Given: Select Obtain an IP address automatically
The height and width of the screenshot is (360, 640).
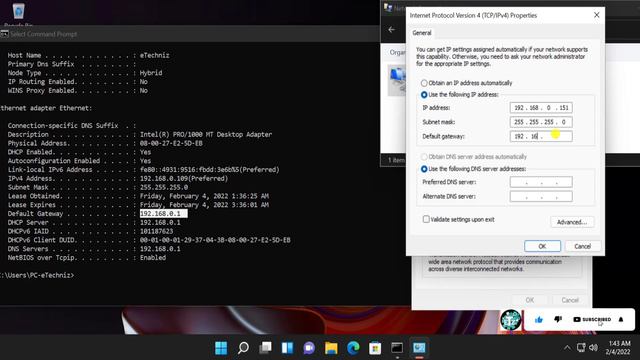Looking at the screenshot, I should [x=466, y=83].
